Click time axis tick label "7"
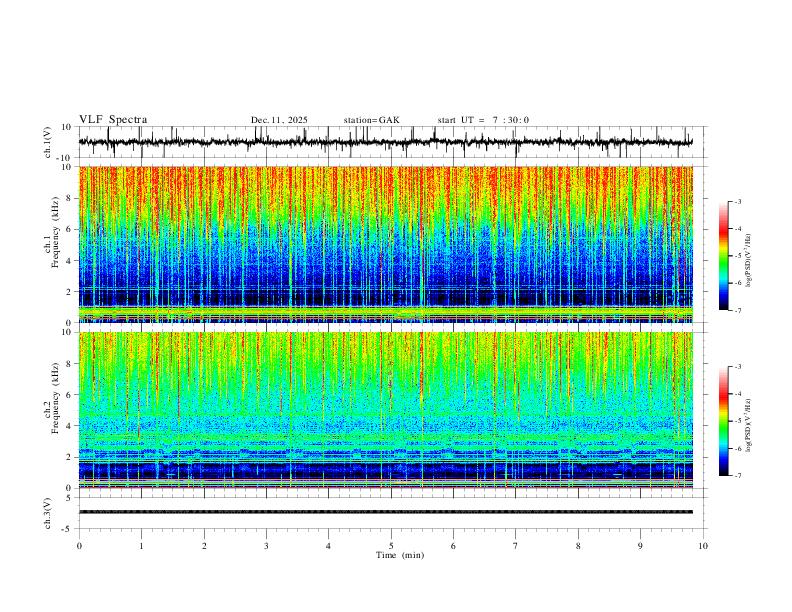Screen dimensions: 792x612 [x=516, y=546]
